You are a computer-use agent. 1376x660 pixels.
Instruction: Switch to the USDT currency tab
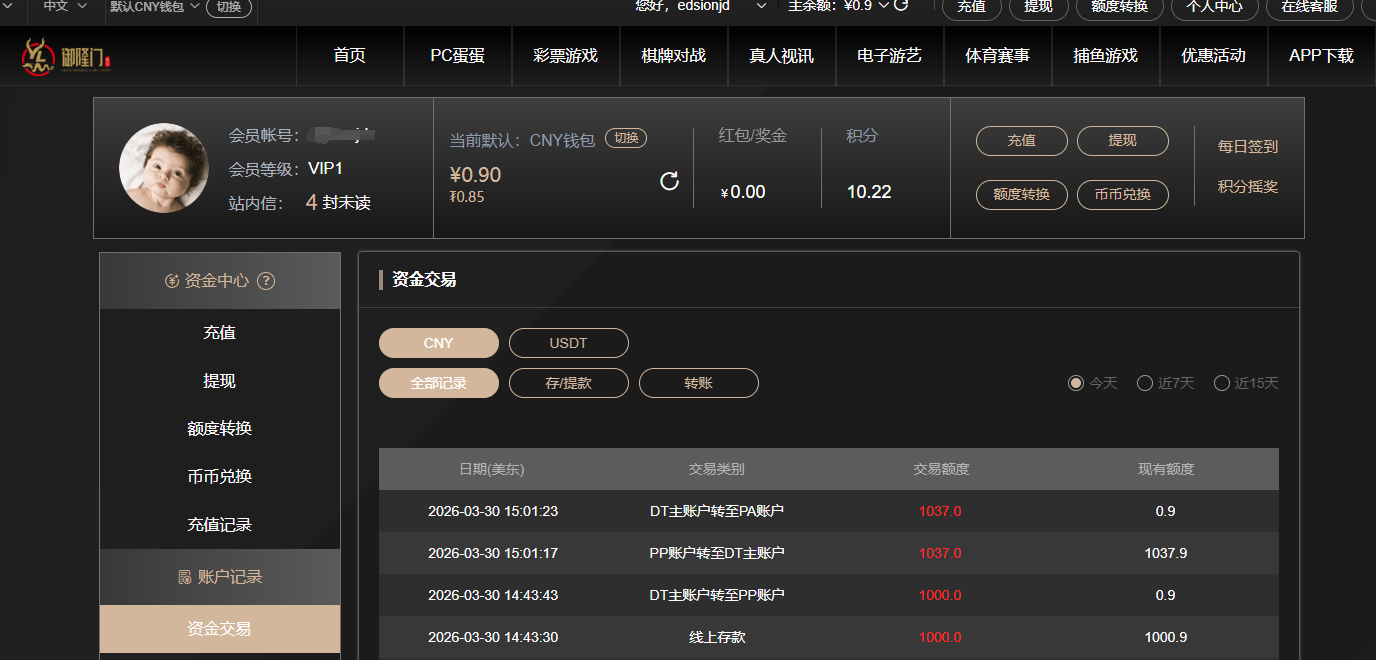point(568,343)
